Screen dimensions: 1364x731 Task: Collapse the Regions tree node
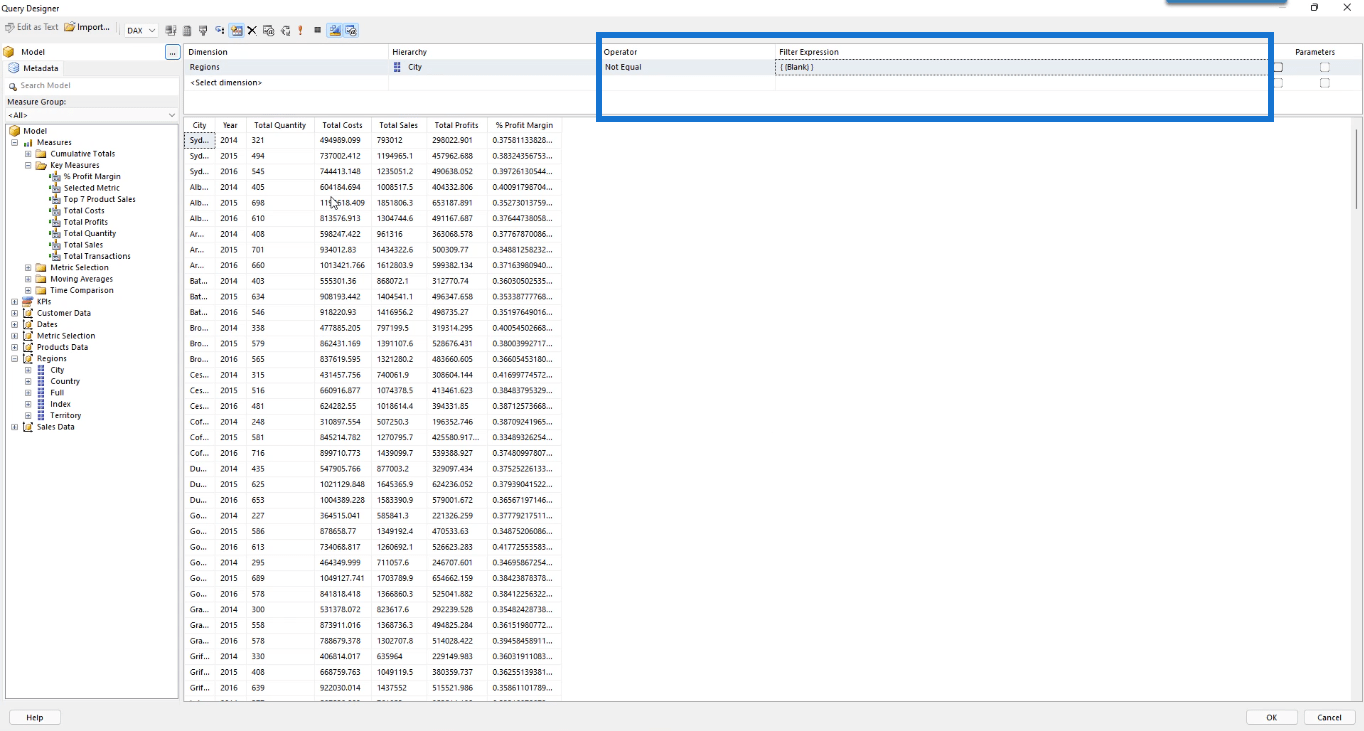(x=15, y=358)
